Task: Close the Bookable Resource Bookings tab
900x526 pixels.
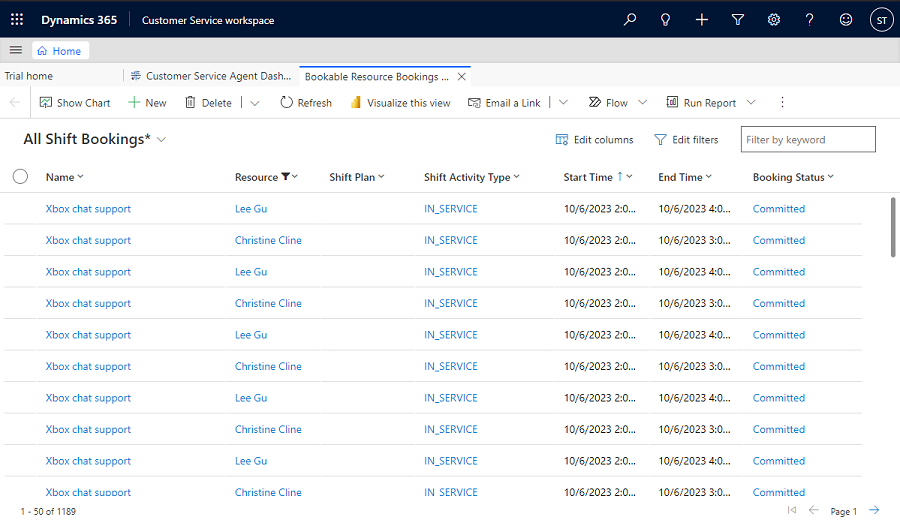Action: pos(461,76)
